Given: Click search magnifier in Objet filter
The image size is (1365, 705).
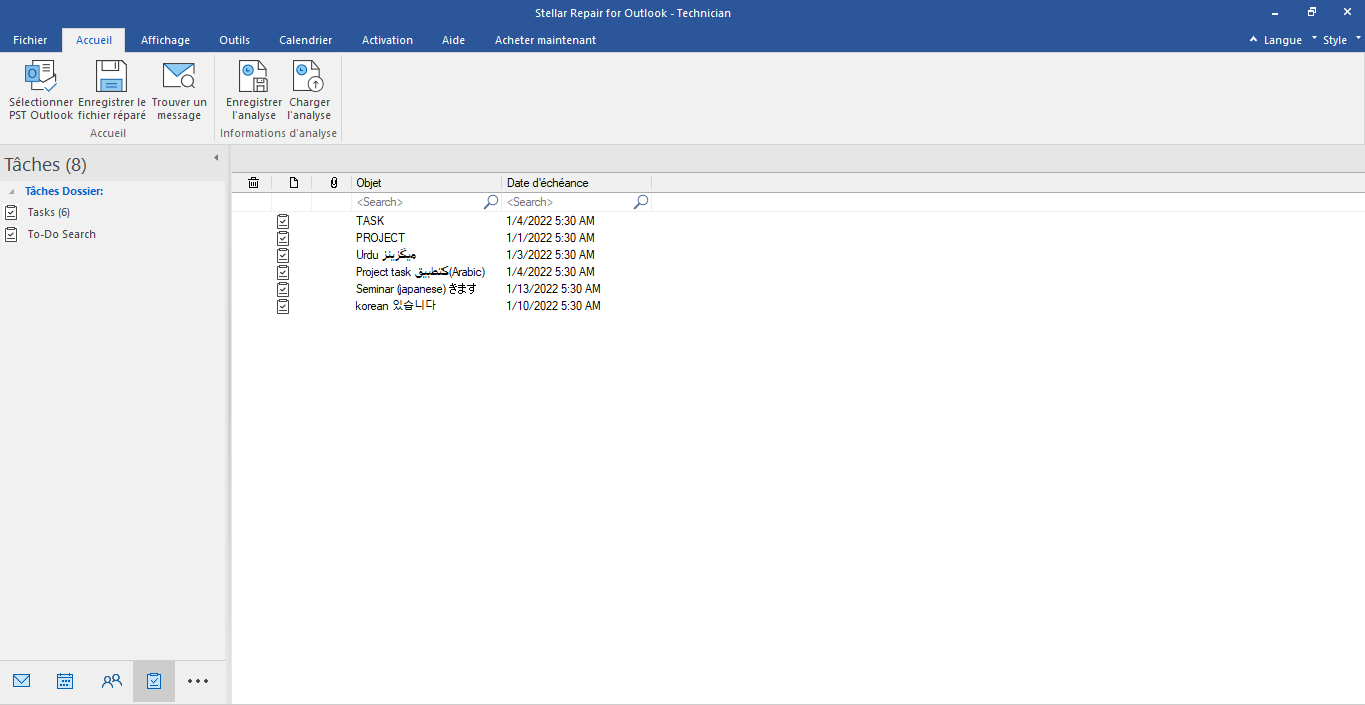Looking at the screenshot, I should [x=491, y=202].
